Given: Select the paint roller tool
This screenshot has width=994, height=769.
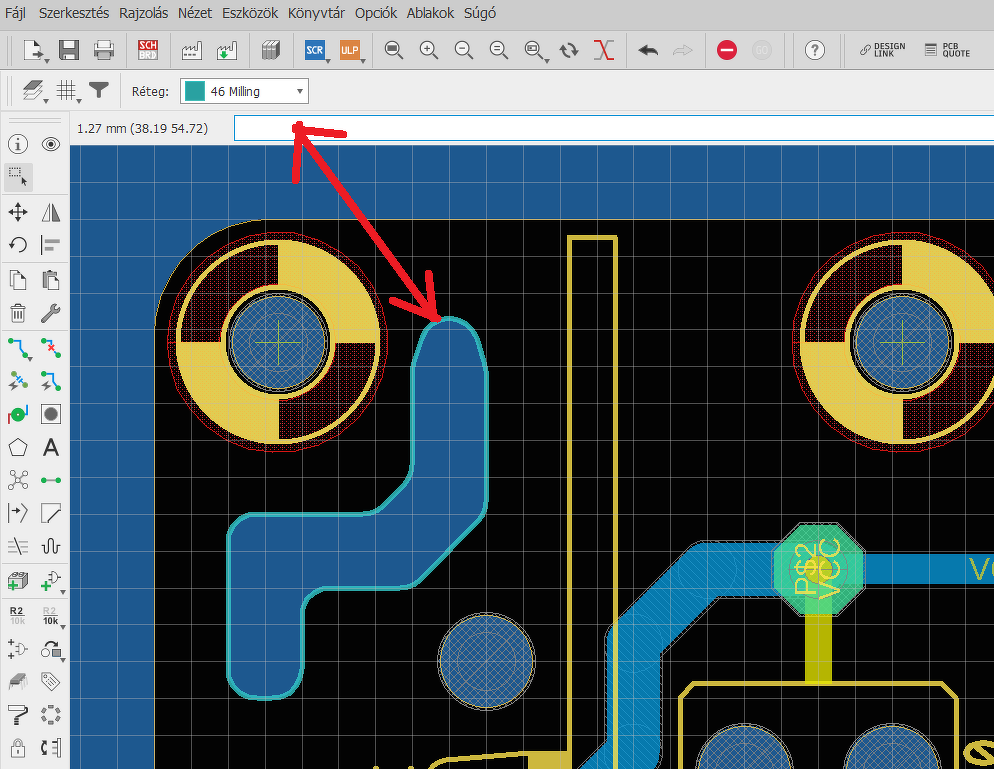Looking at the screenshot, I should pyautogui.click(x=18, y=714).
